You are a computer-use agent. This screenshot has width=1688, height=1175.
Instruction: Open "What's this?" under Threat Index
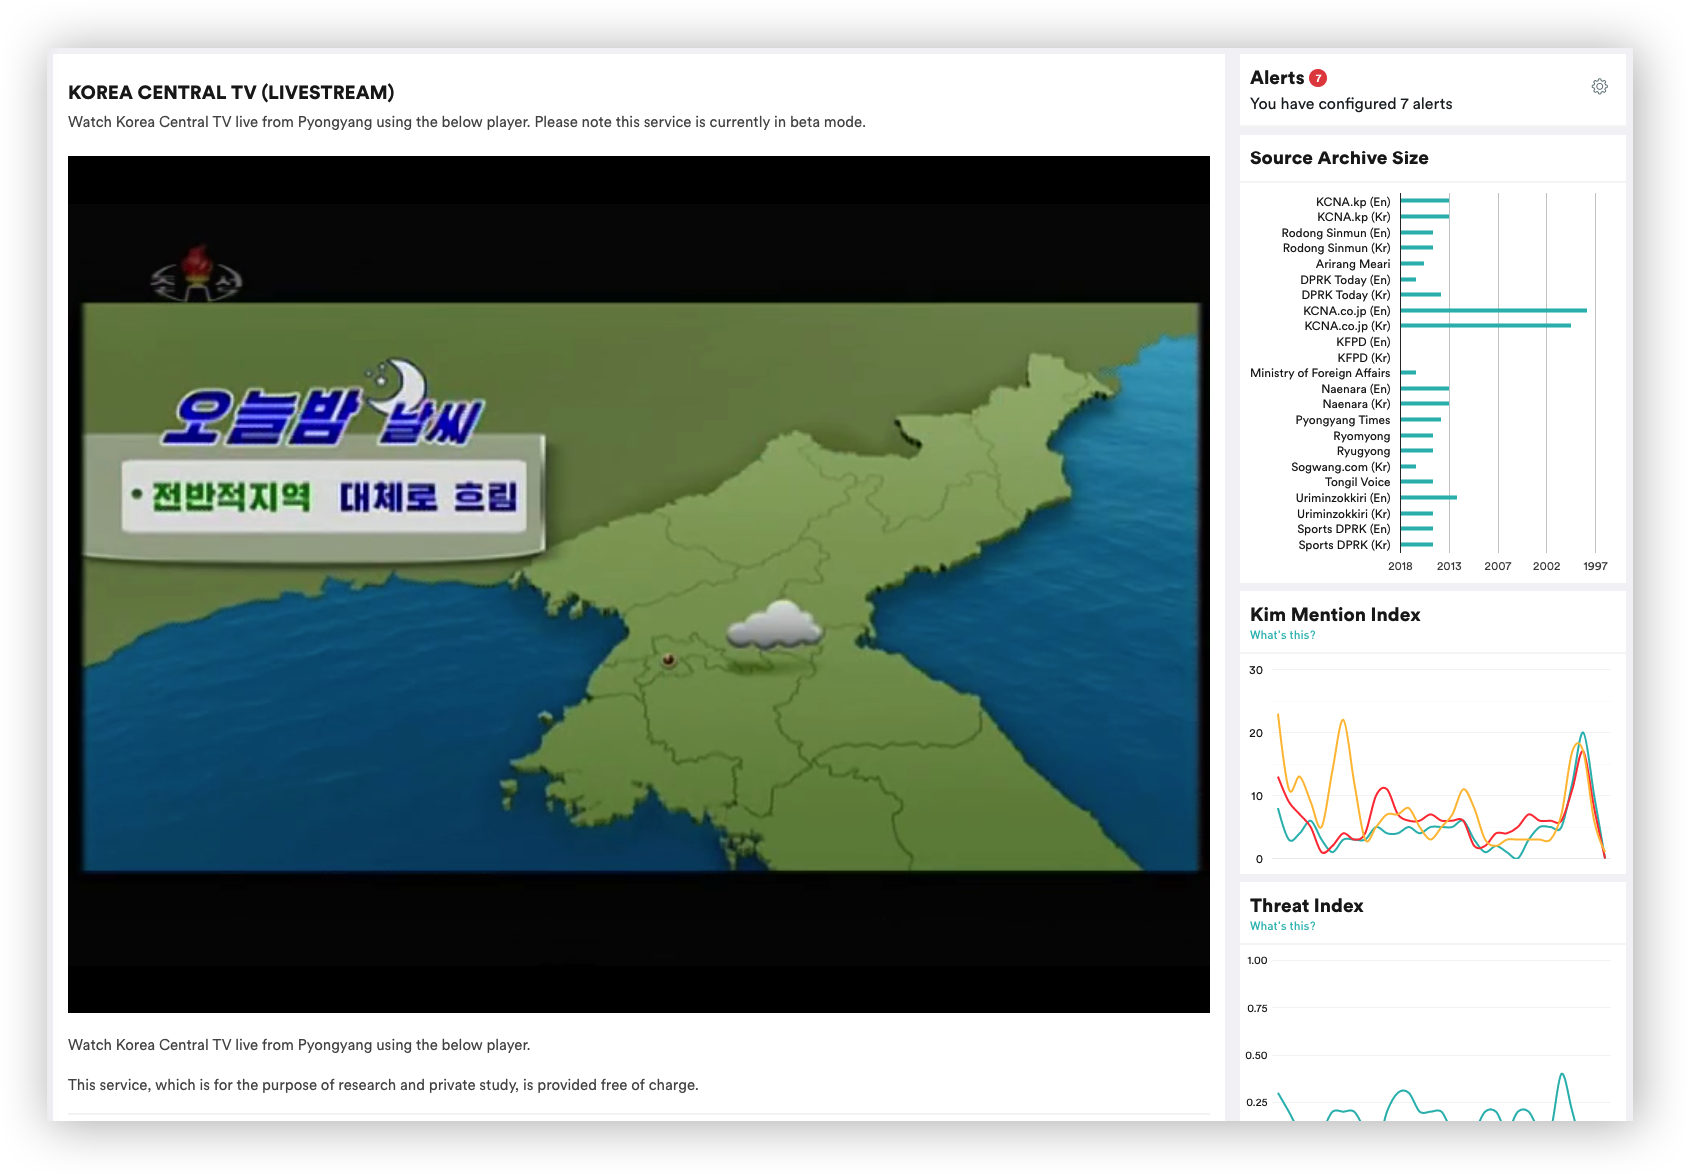tap(1282, 926)
